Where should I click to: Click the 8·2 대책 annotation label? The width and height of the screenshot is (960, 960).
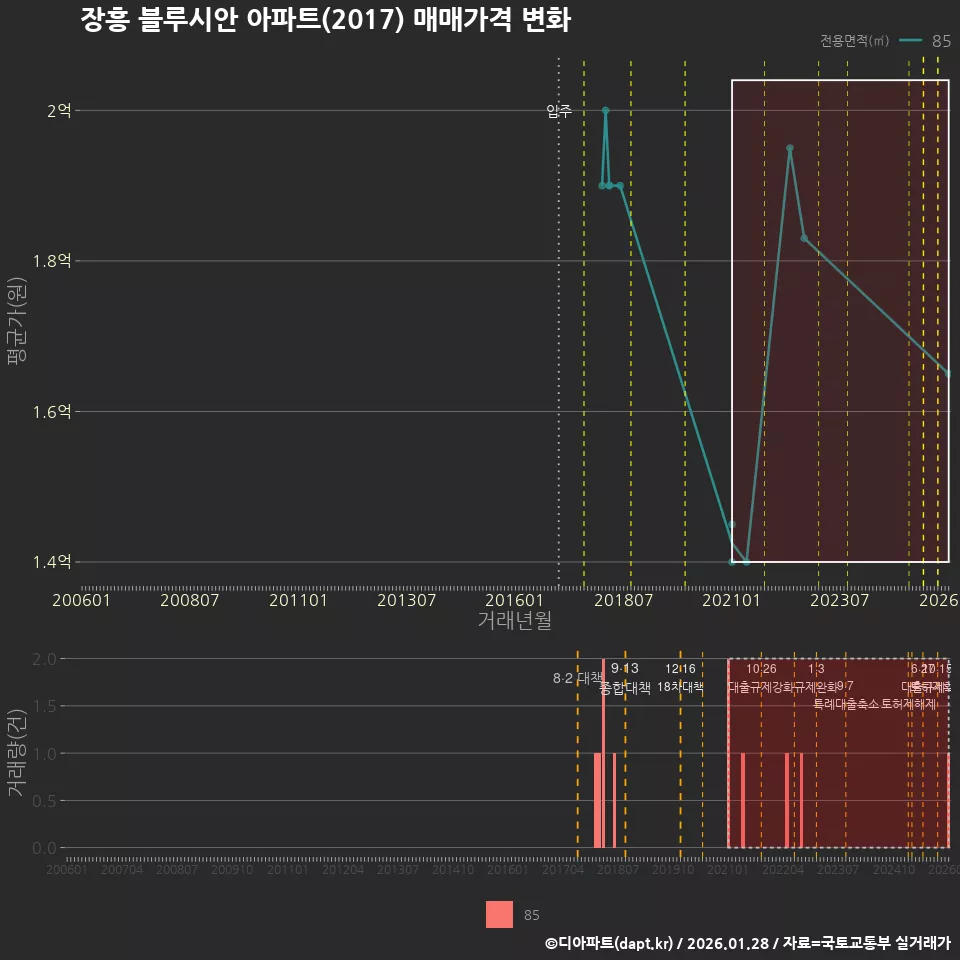point(576,678)
